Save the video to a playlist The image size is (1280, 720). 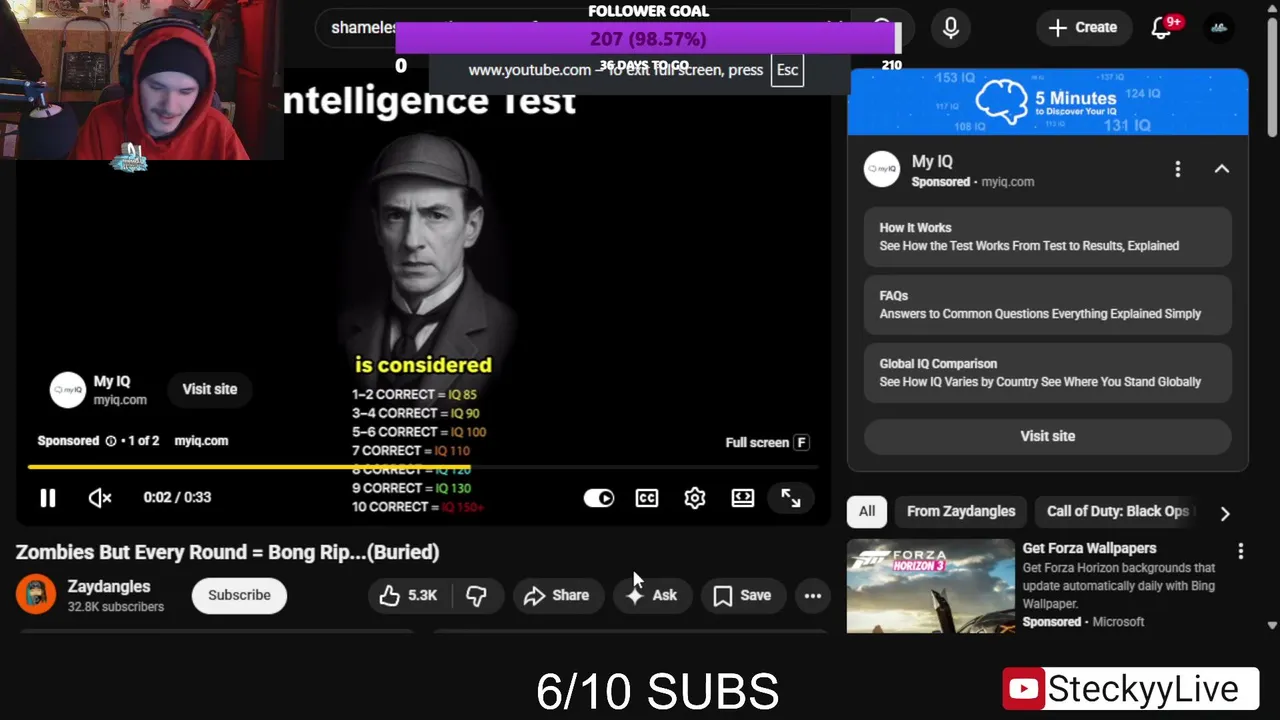pyautogui.click(x=742, y=595)
